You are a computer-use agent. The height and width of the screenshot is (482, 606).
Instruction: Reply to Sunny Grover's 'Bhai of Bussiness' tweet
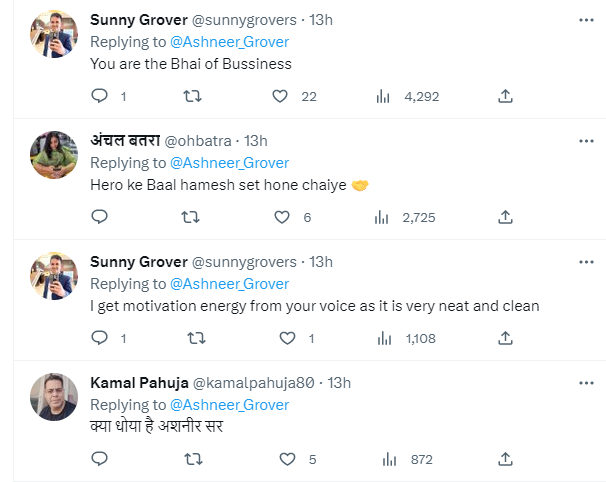click(99, 96)
